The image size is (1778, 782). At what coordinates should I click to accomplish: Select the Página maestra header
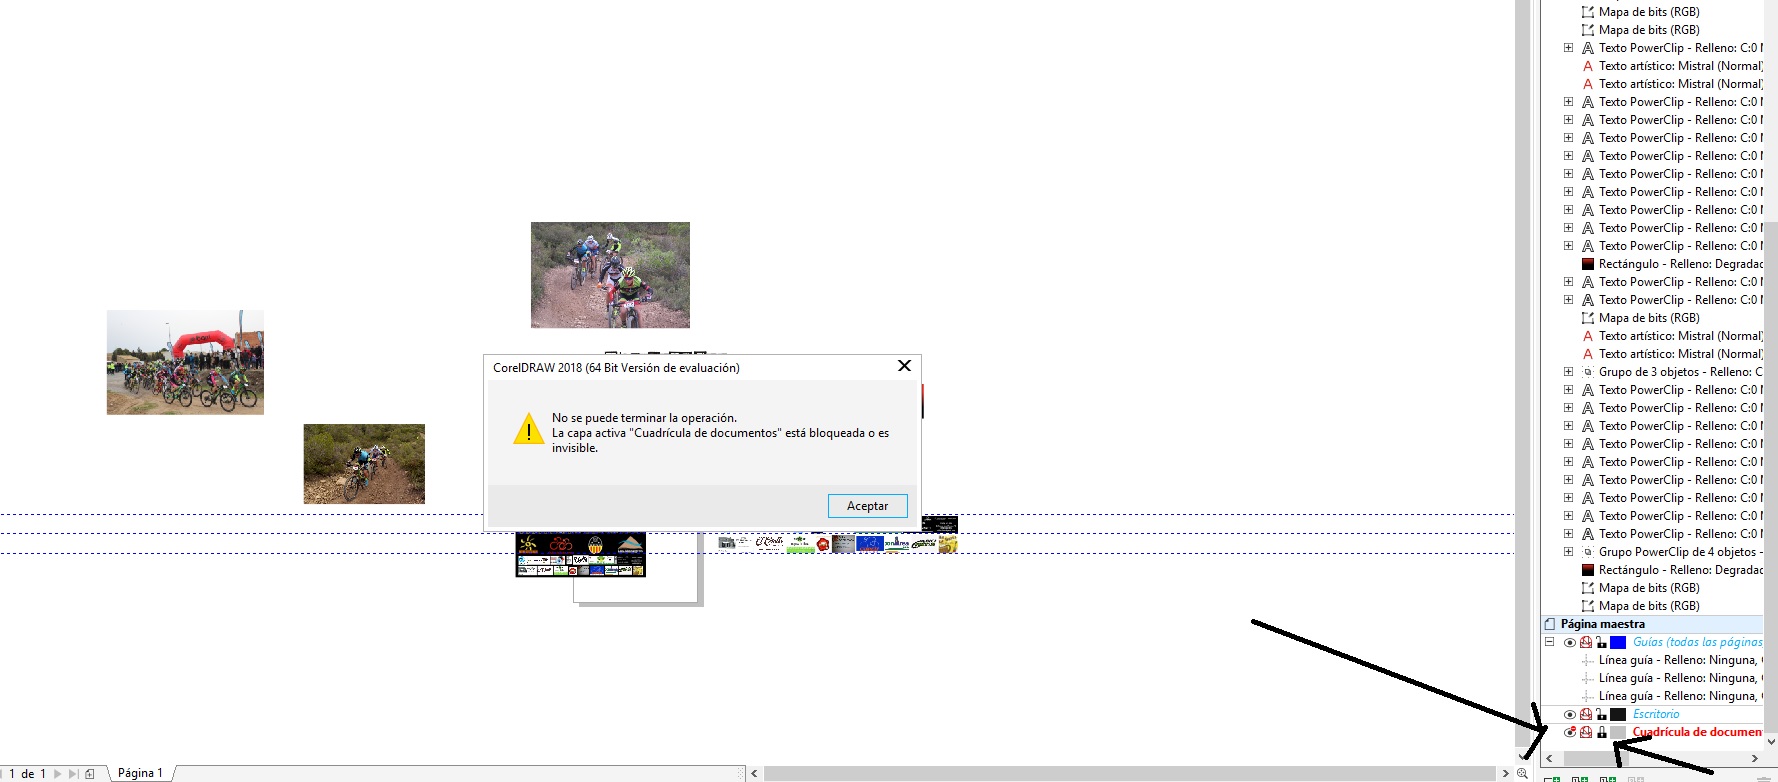1602,624
